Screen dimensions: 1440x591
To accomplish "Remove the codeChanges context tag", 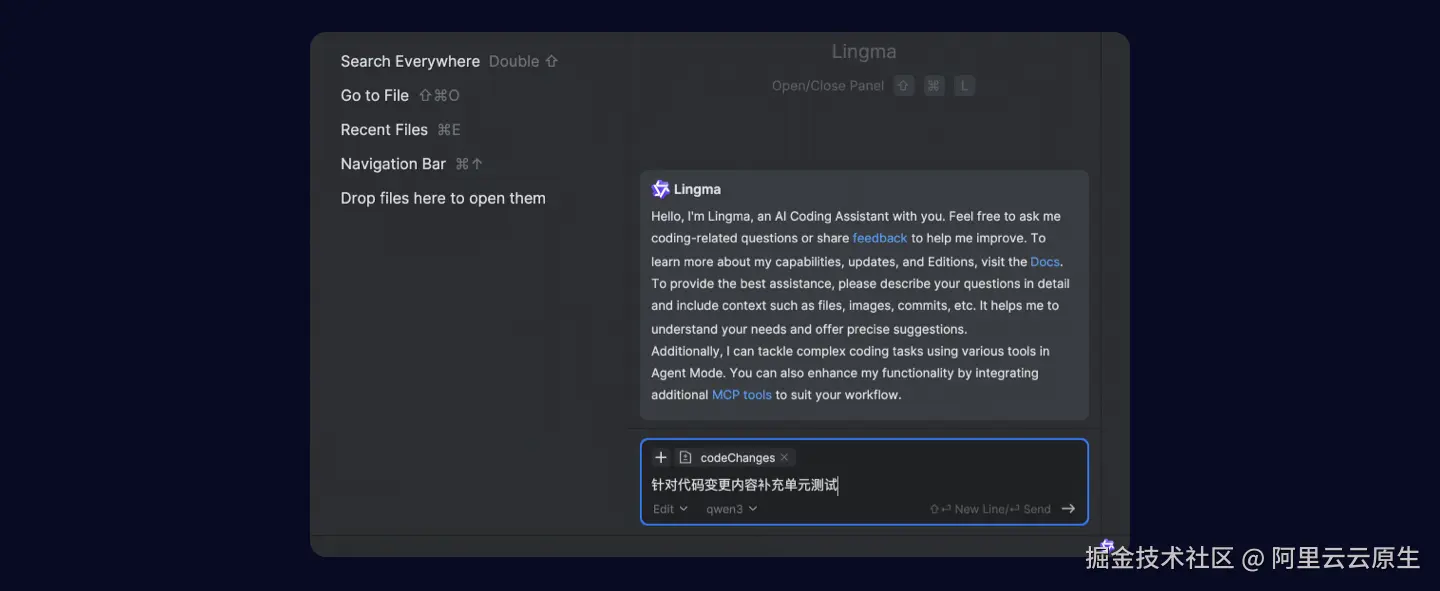I will (x=785, y=457).
